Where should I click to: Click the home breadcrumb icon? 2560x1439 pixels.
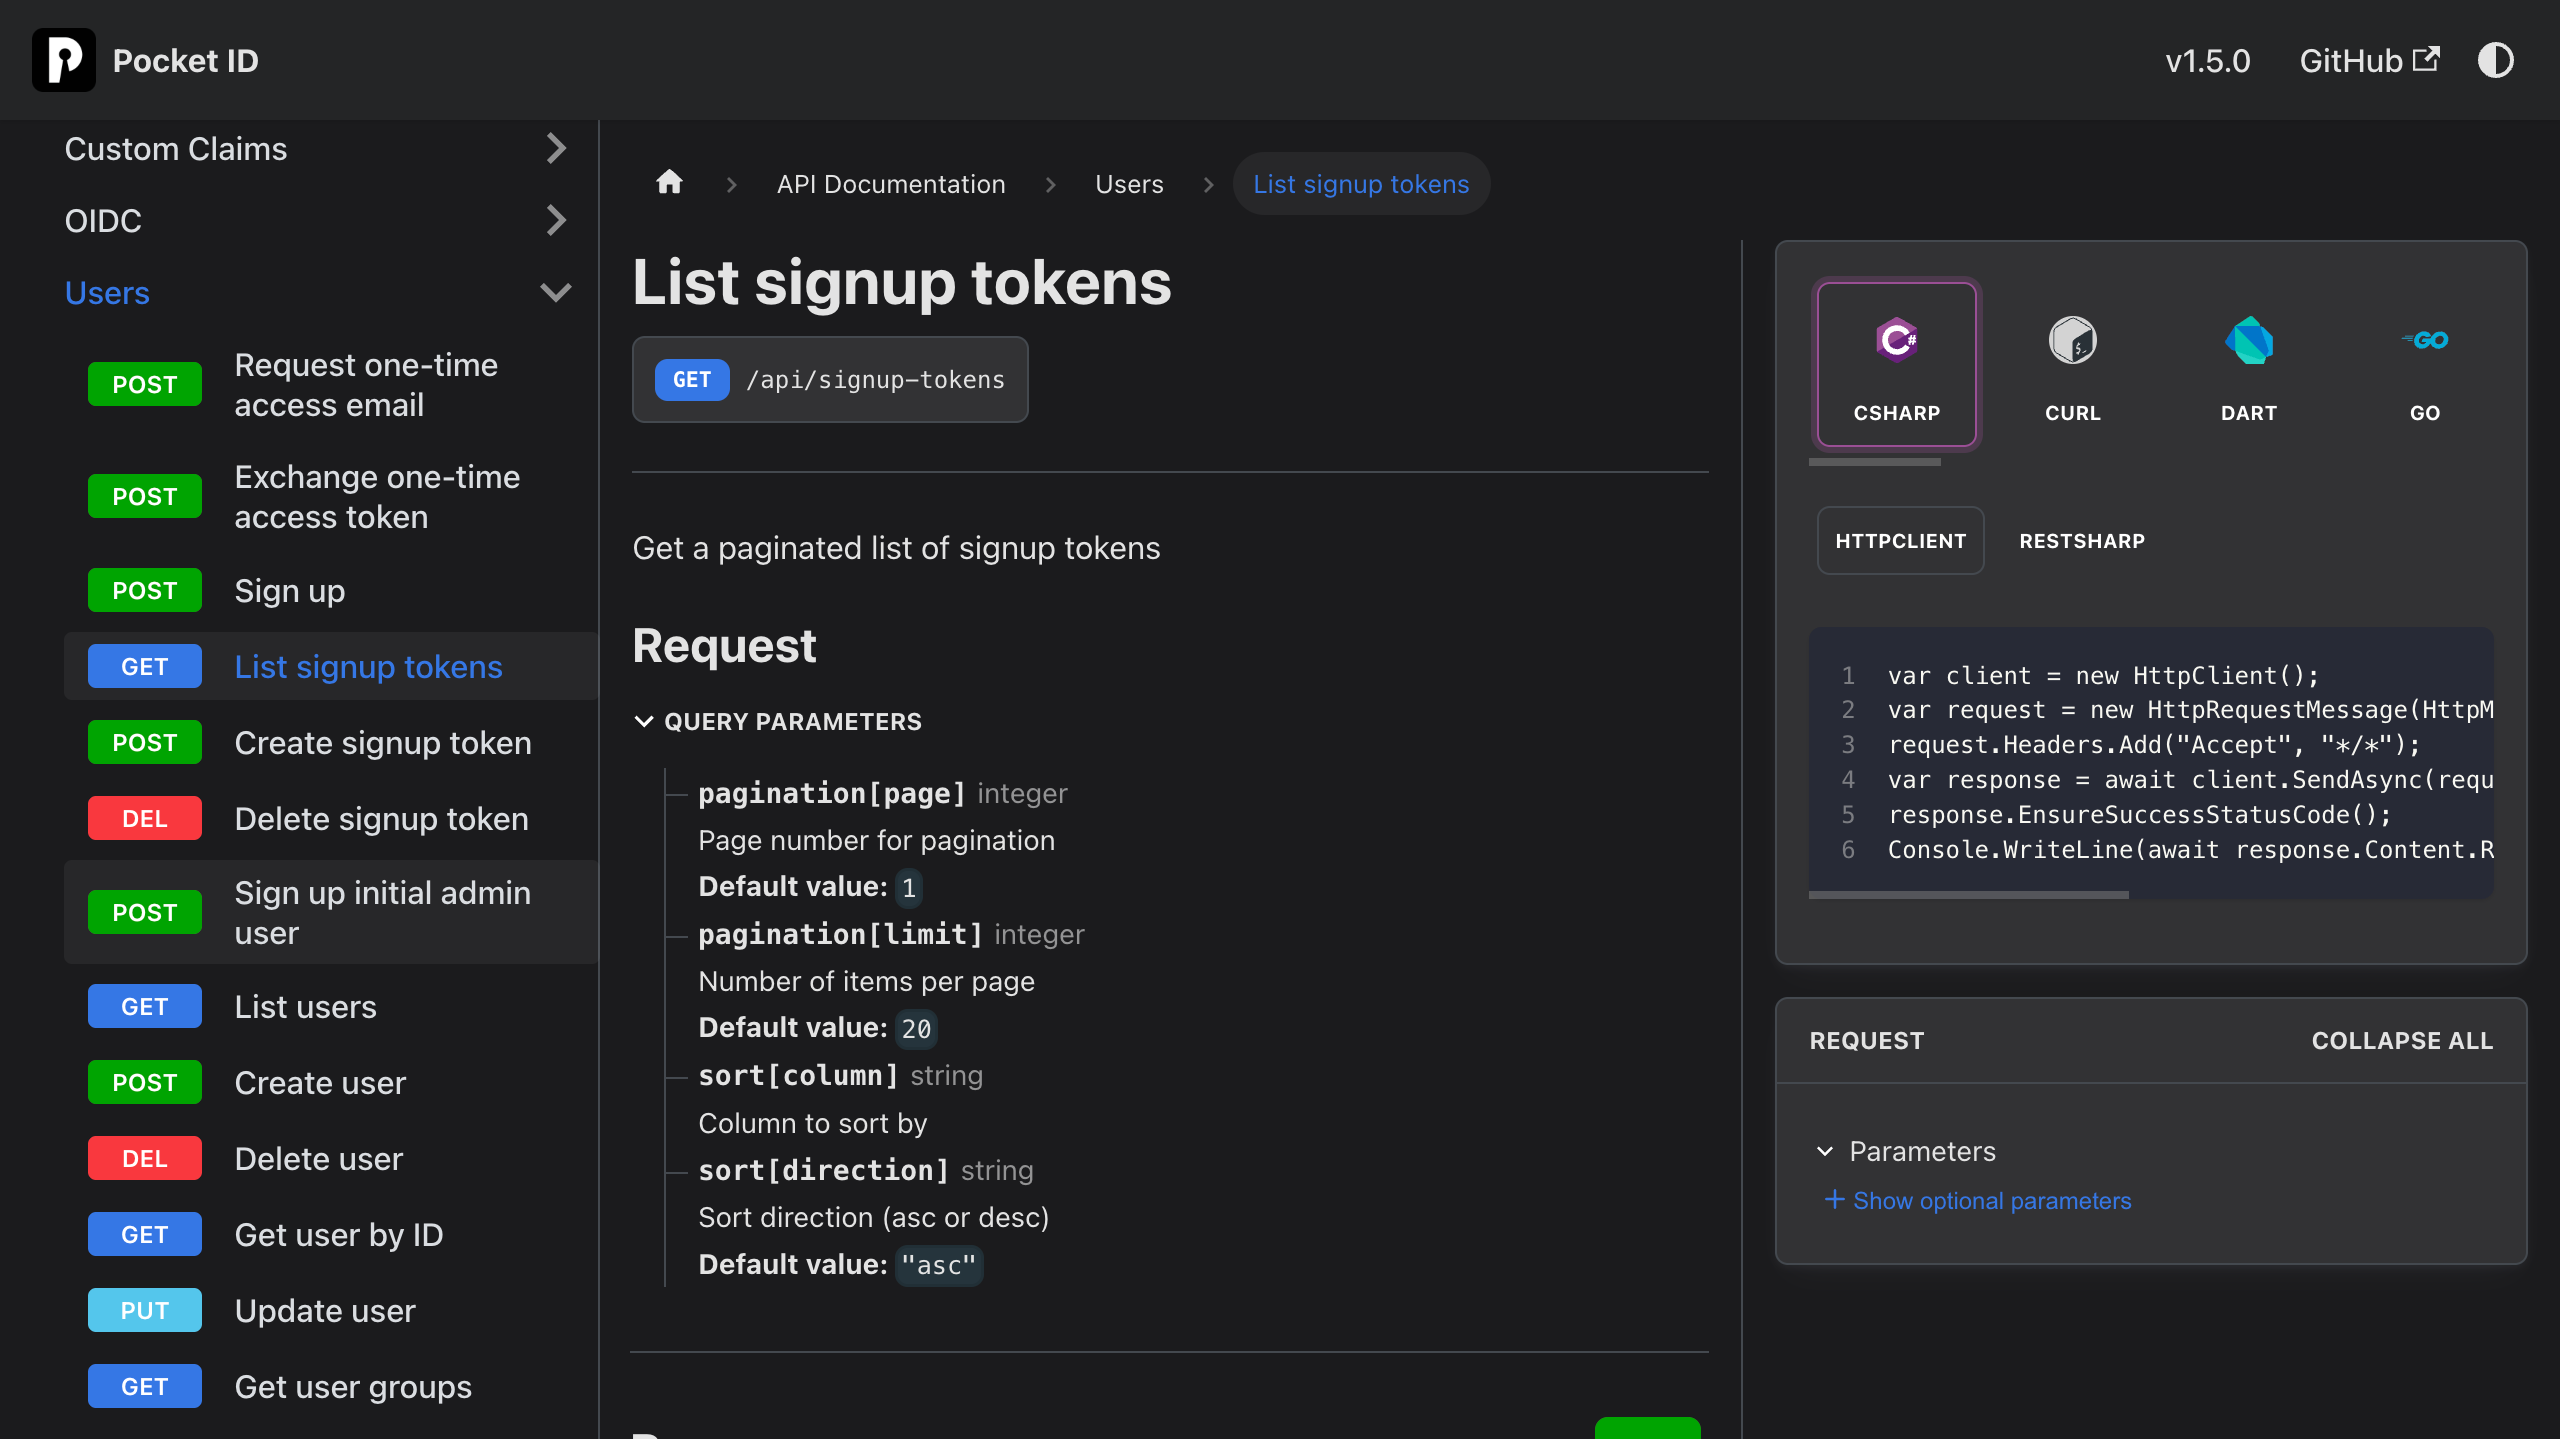(669, 183)
